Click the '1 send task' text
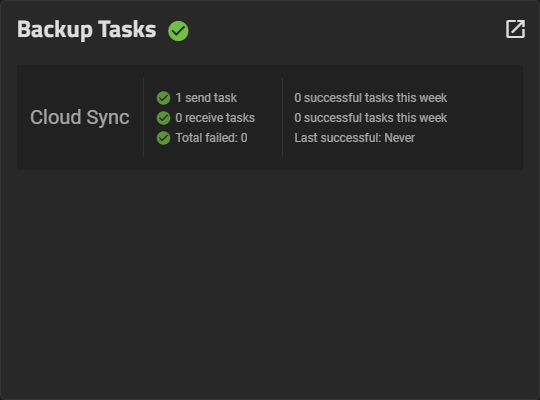This screenshot has height=400, width=540. tap(206, 98)
